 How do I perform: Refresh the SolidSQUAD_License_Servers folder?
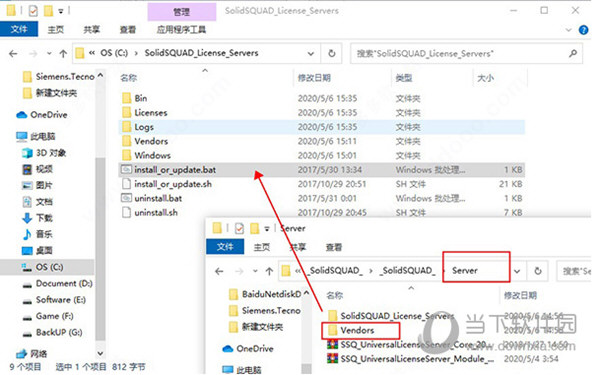[332, 54]
